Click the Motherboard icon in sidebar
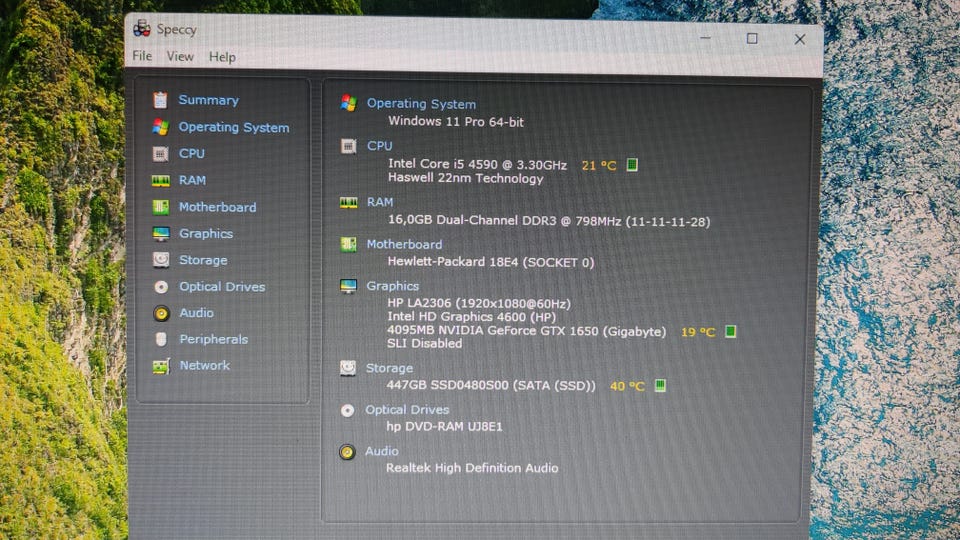 point(160,207)
